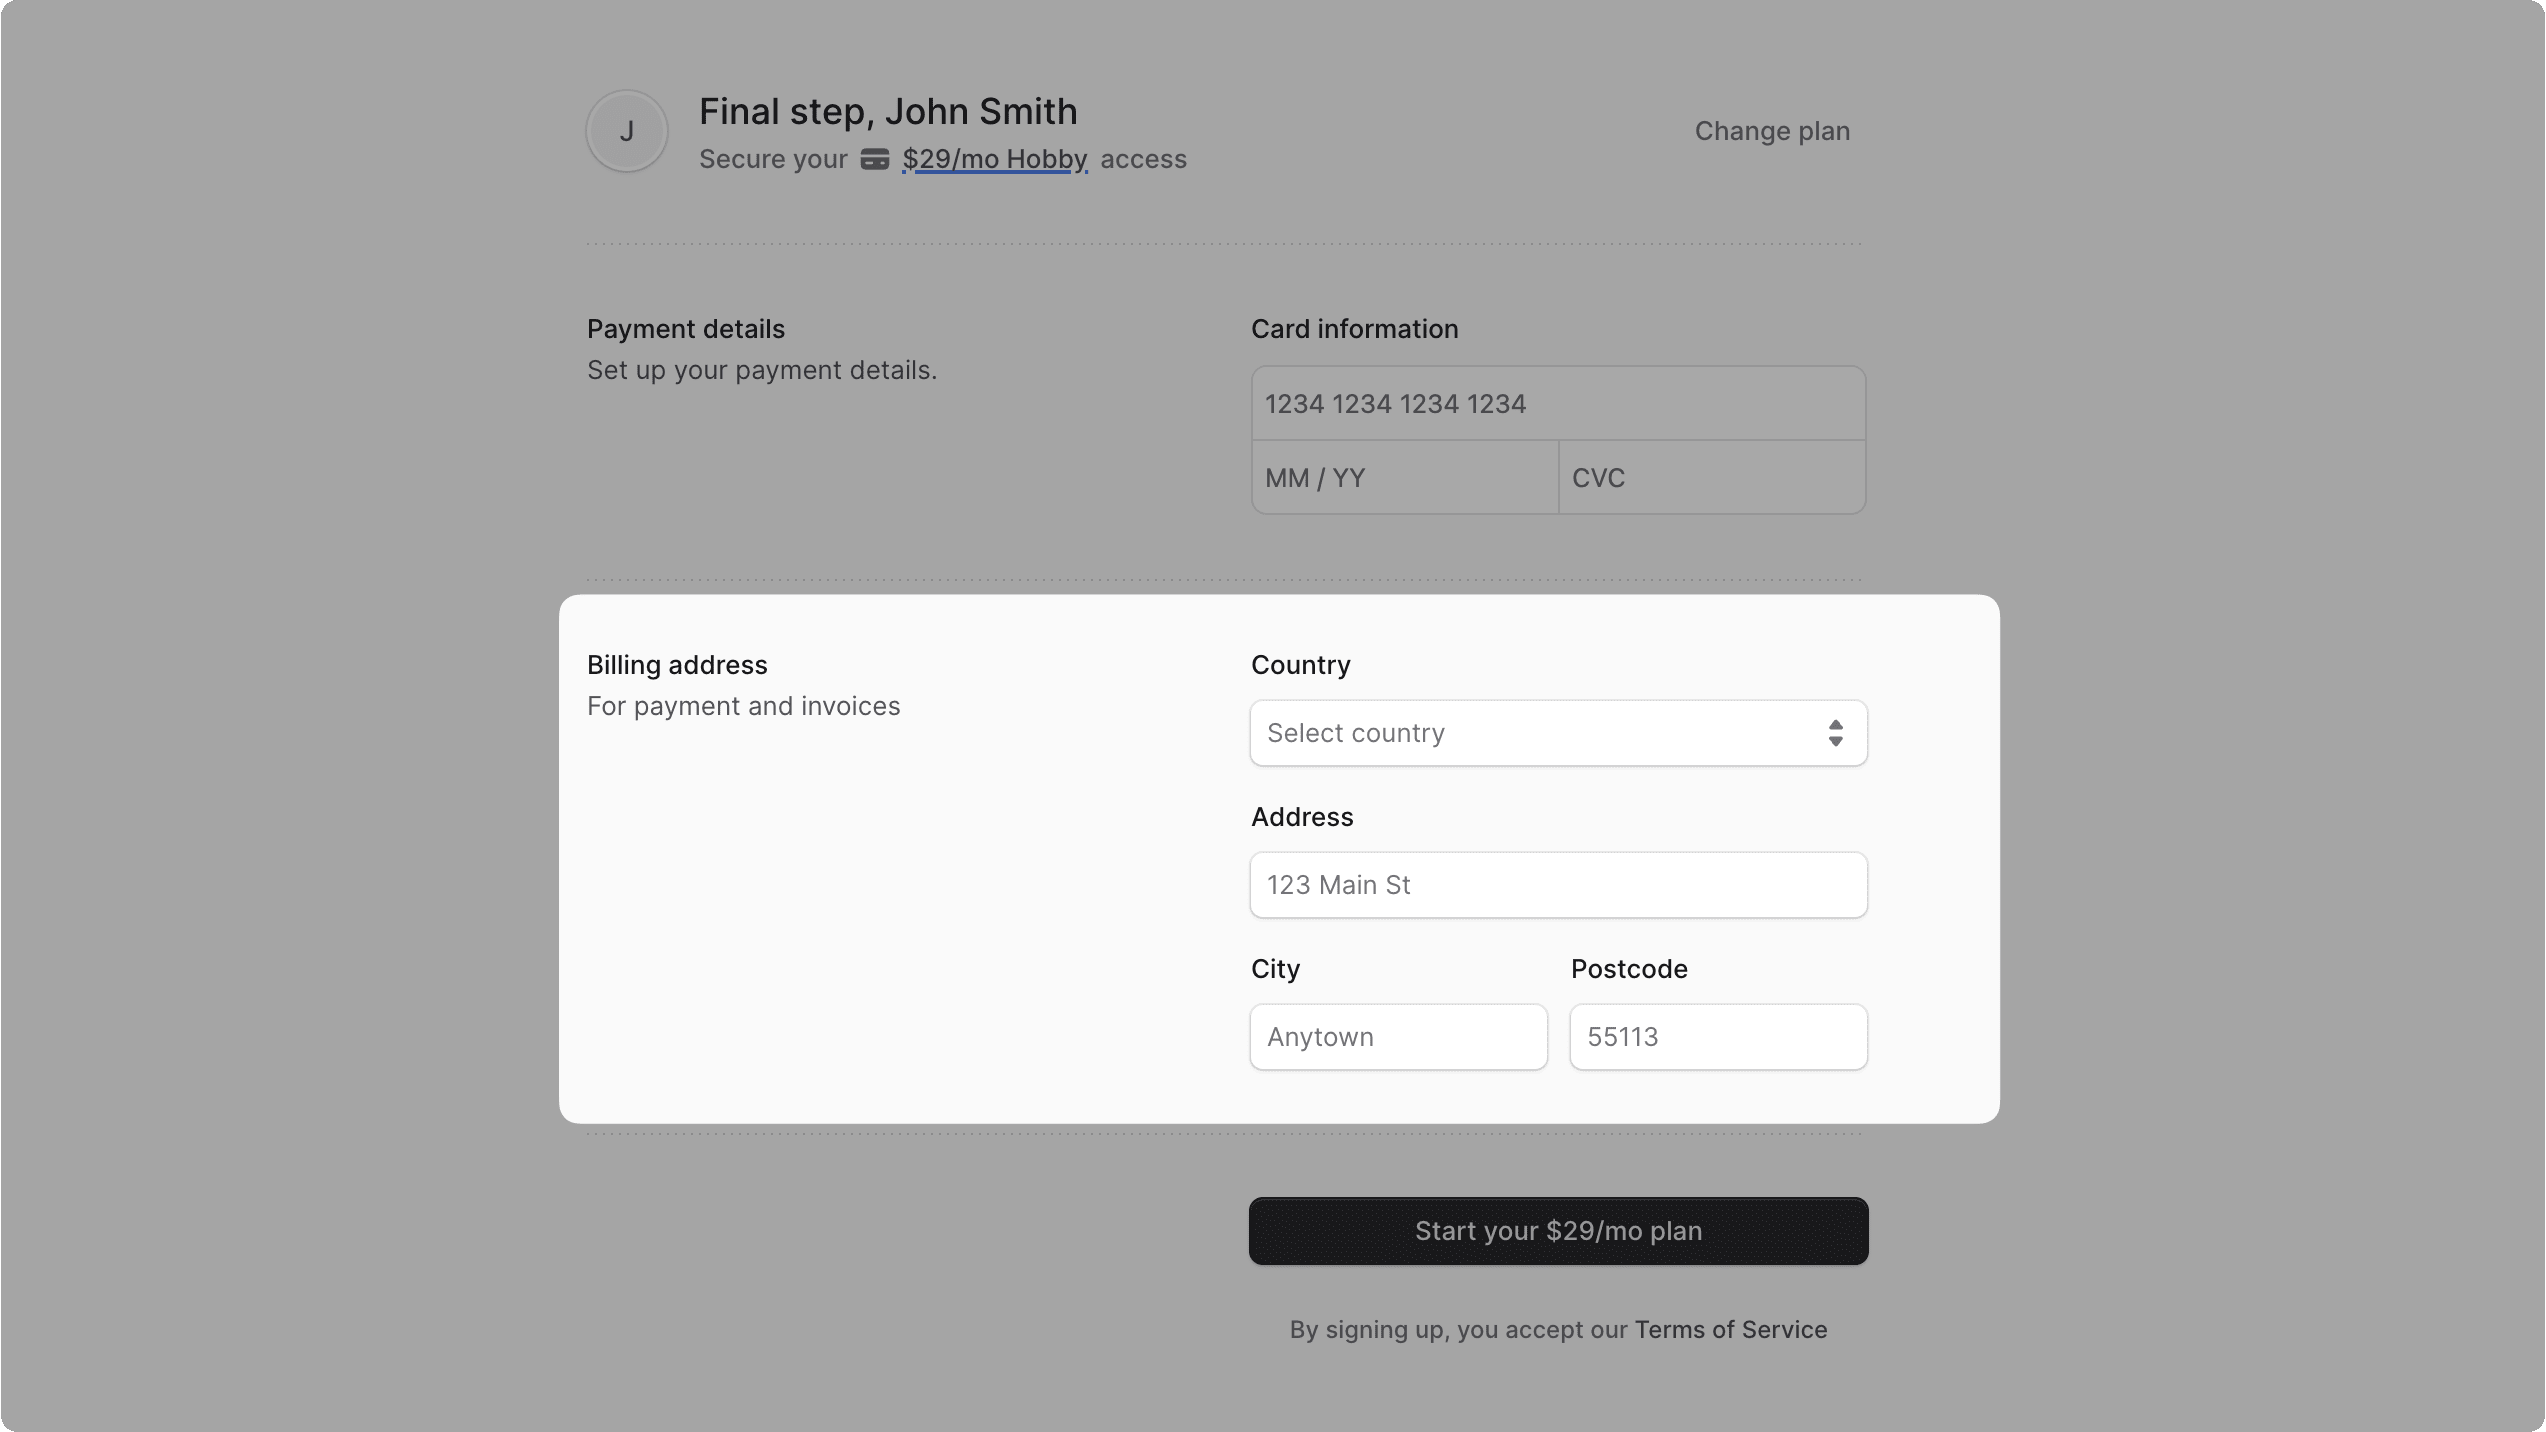Click the Card information section heading
This screenshot has width=2546, height=1432.
(1354, 329)
